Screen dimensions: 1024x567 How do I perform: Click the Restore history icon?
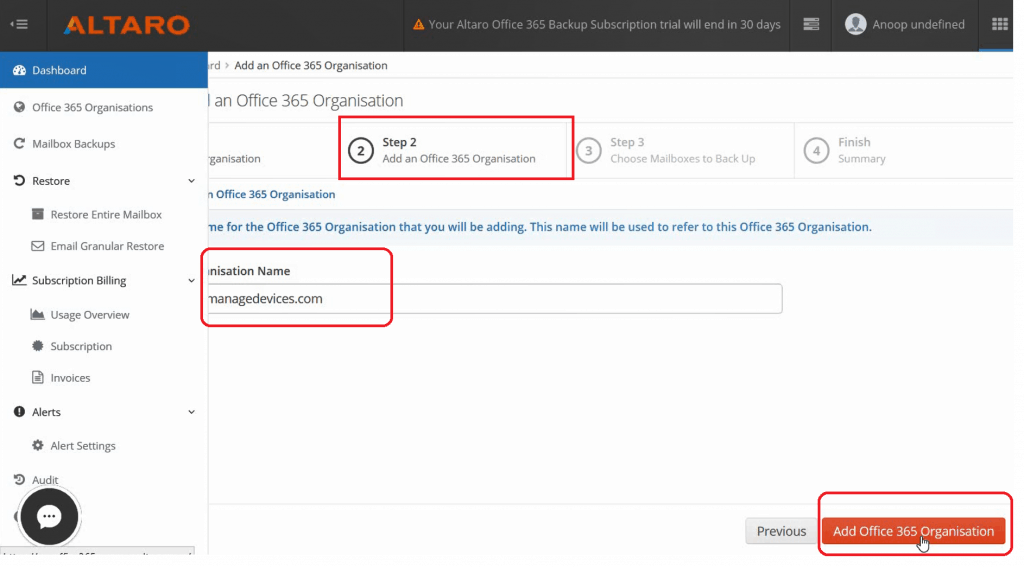tap(19, 180)
